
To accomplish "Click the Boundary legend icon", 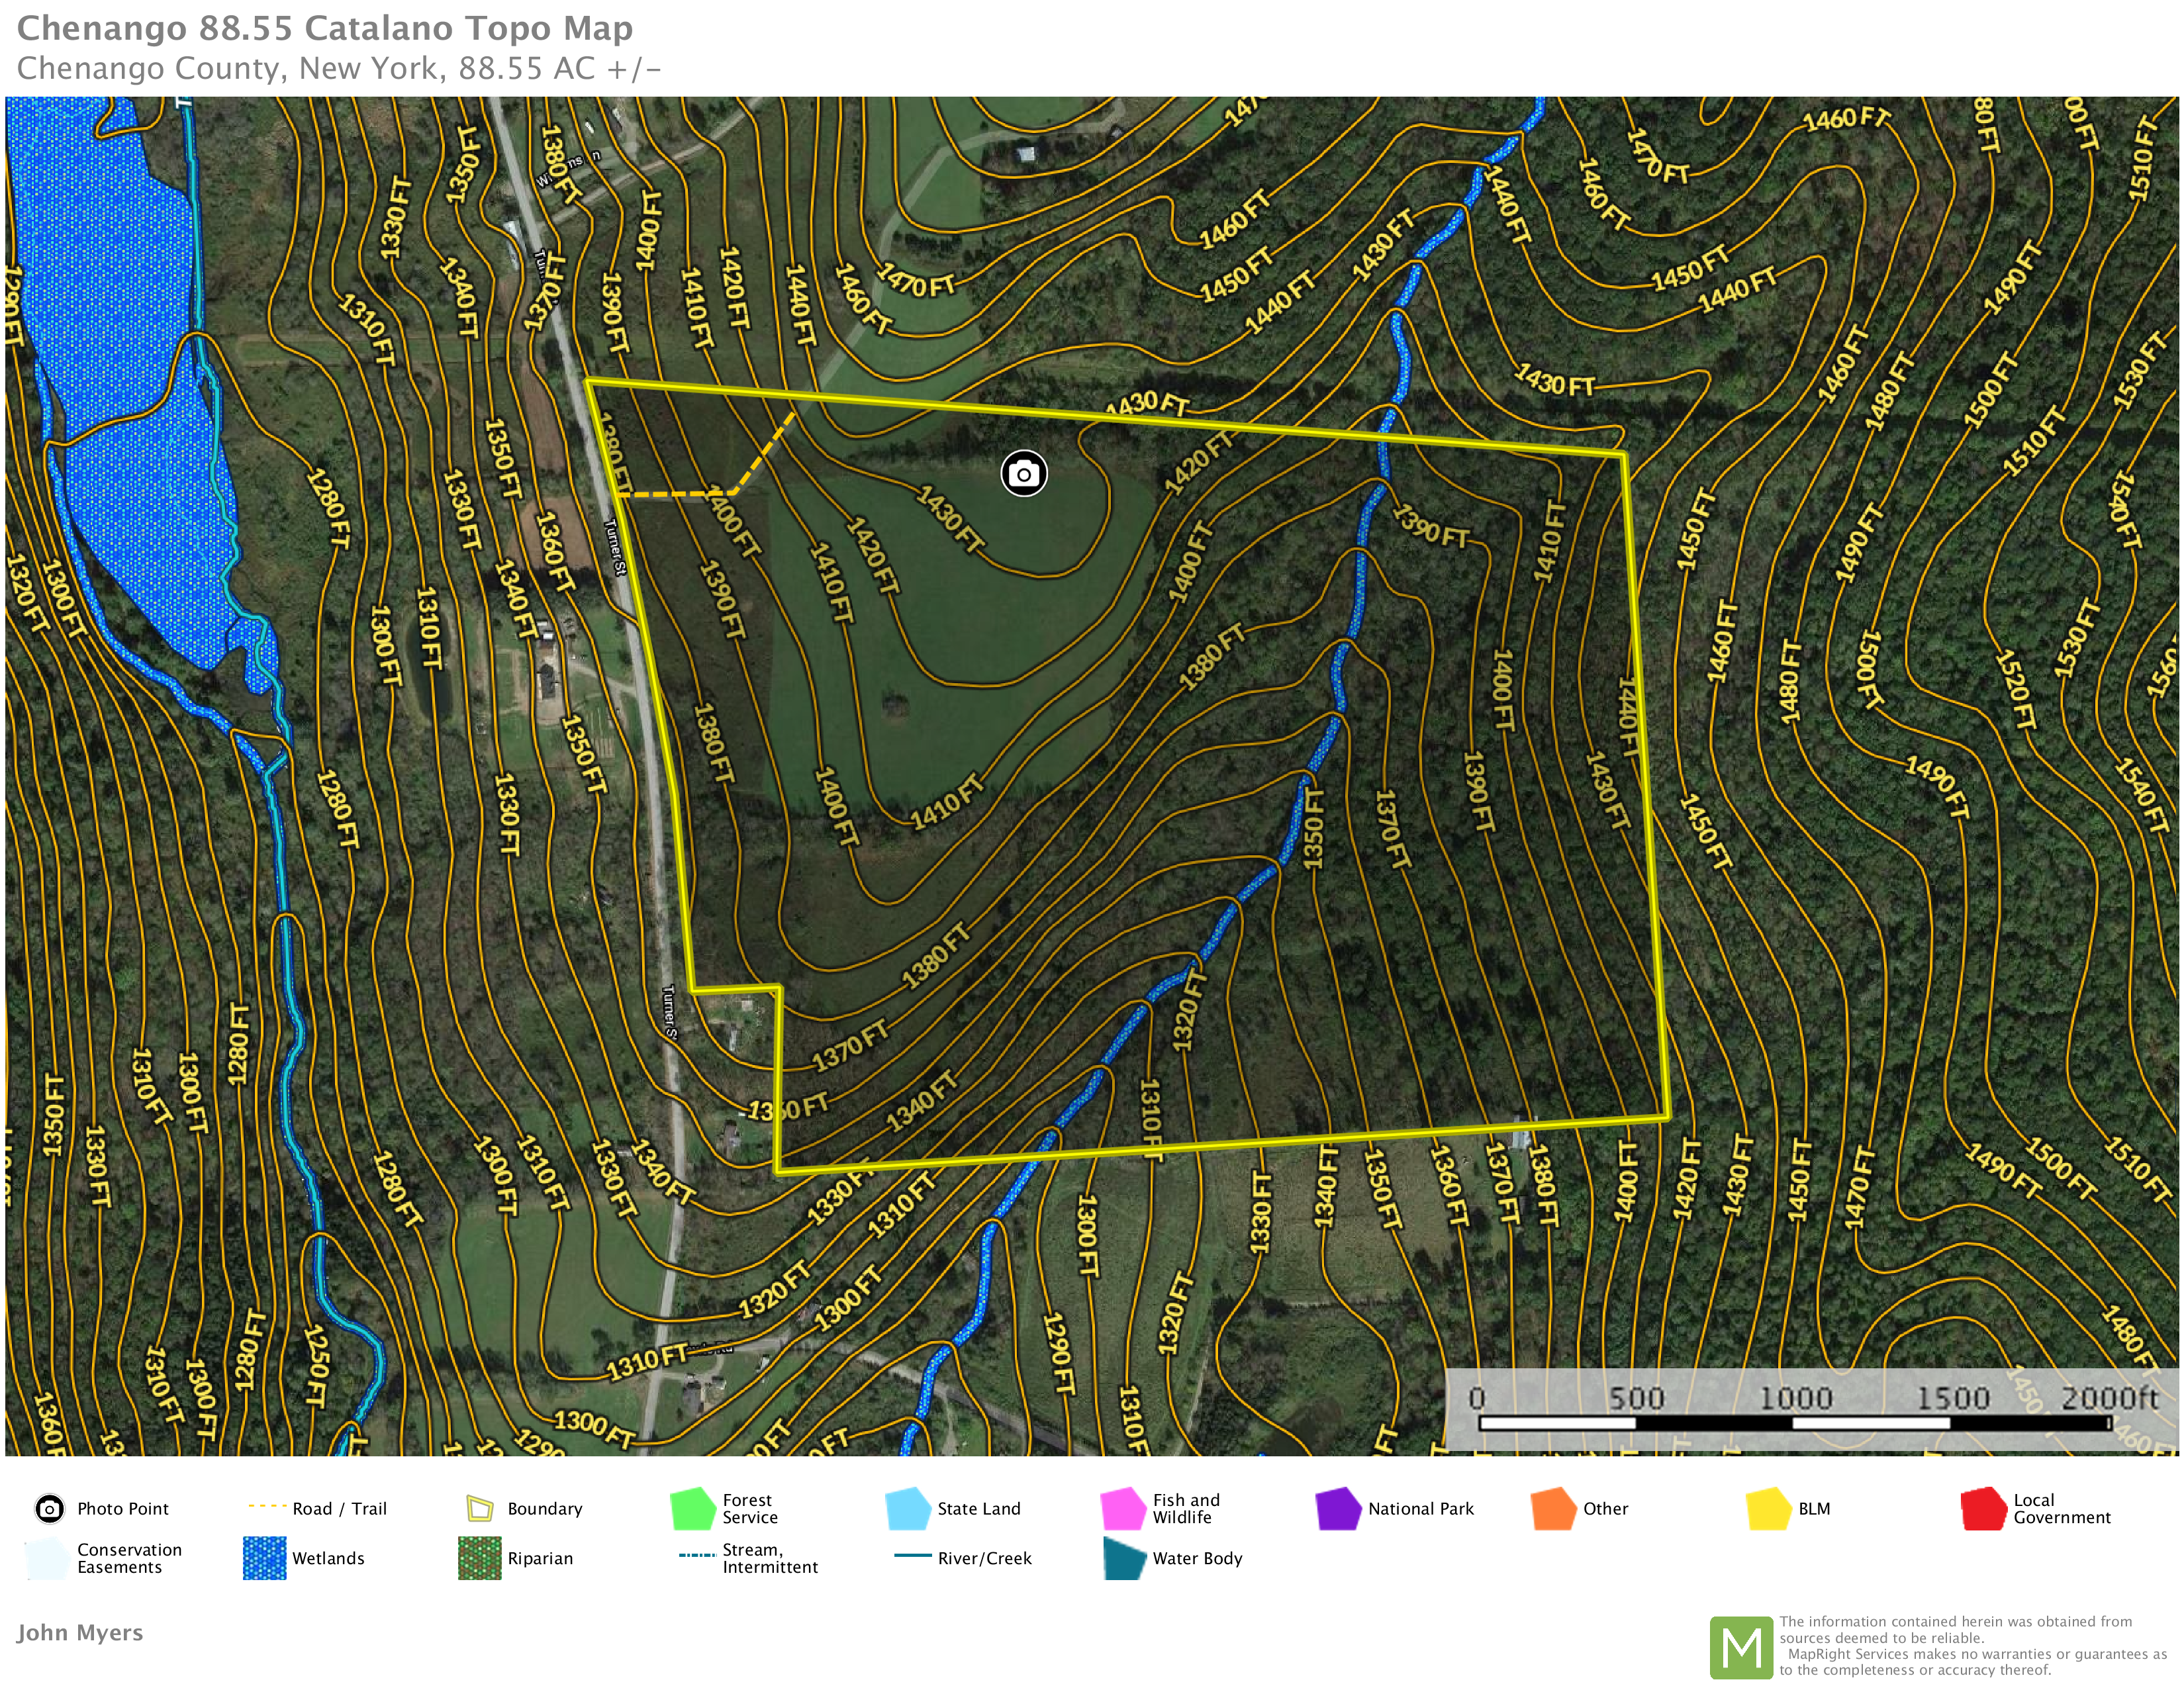I will click(480, 1508).
